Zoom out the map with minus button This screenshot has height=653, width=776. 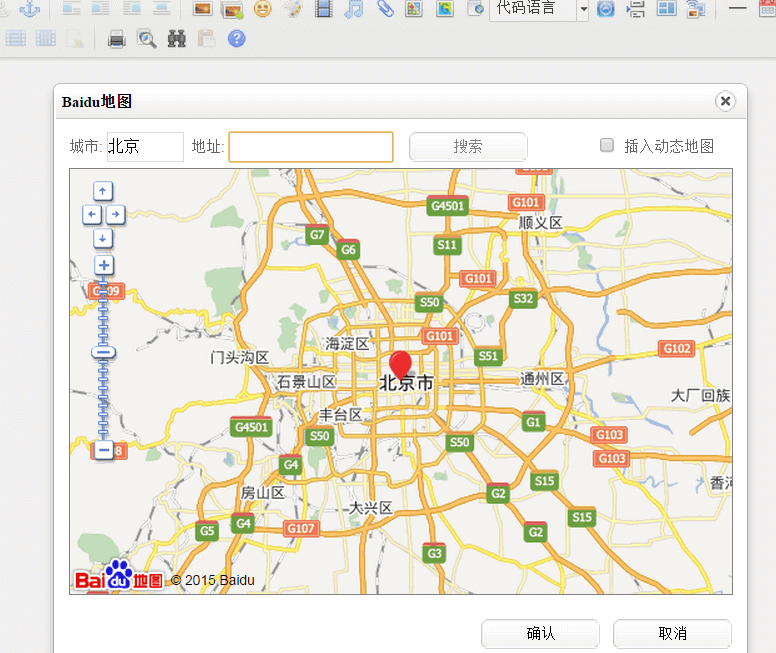coord(104,450)
